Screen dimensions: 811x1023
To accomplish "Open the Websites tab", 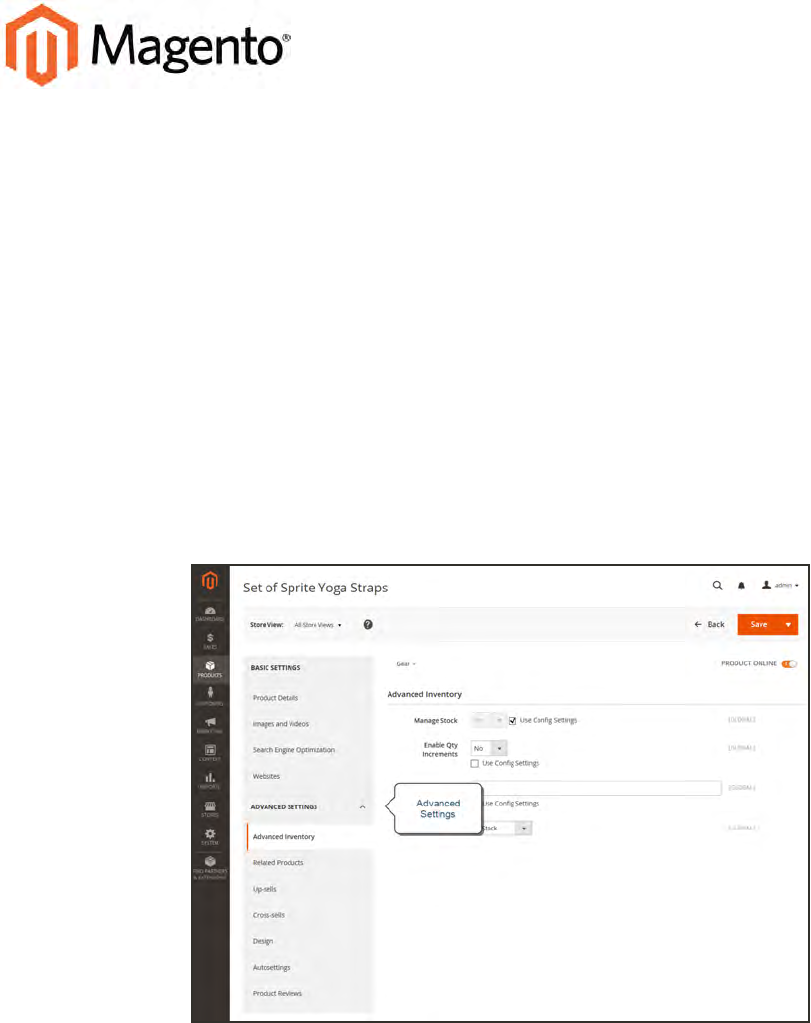I will pyautogui.click(x=266, y=776).
